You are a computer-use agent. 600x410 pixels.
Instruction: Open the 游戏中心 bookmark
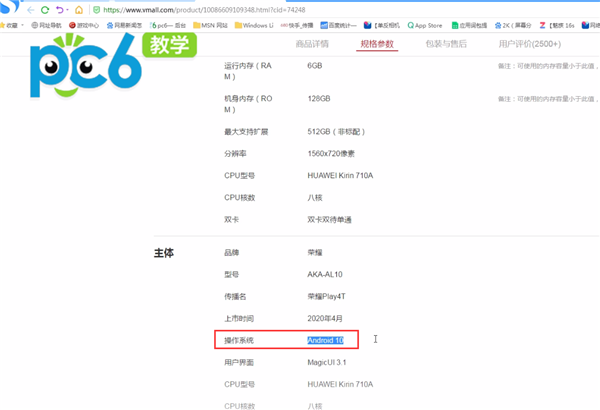84,25
